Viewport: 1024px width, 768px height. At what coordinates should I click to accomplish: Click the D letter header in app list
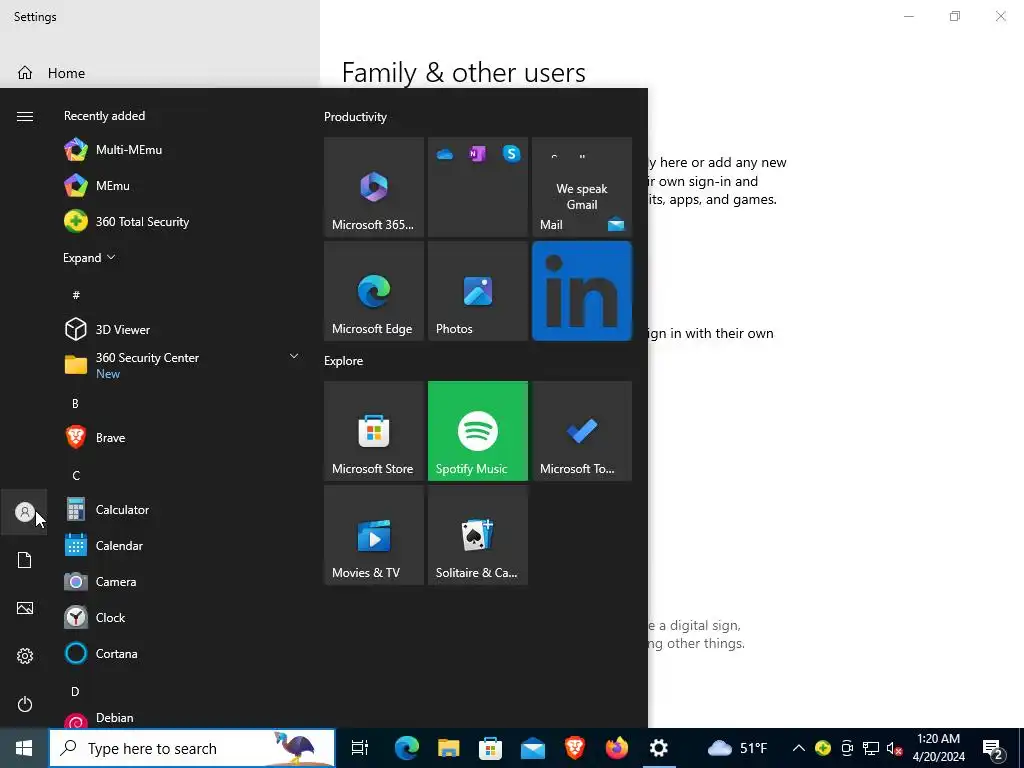(76, 692)
